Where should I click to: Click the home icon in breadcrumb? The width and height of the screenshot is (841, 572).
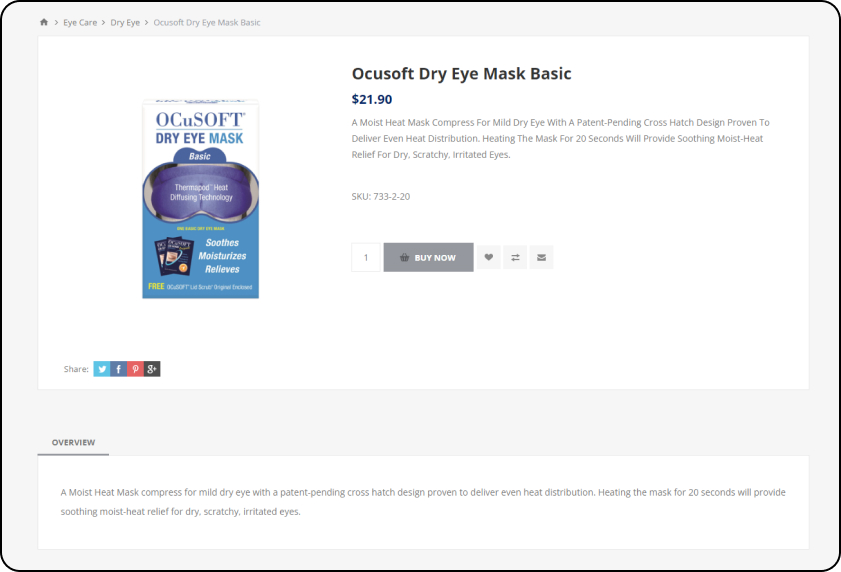pos(44,22)
